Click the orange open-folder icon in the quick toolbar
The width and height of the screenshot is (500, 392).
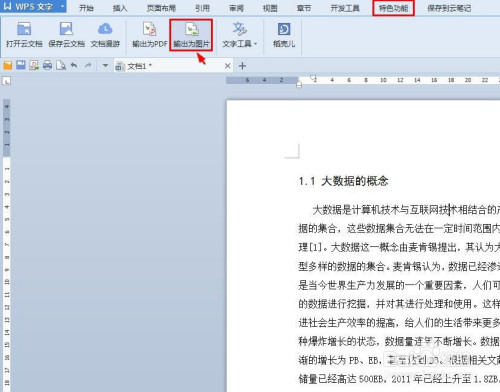coord(8,65)
